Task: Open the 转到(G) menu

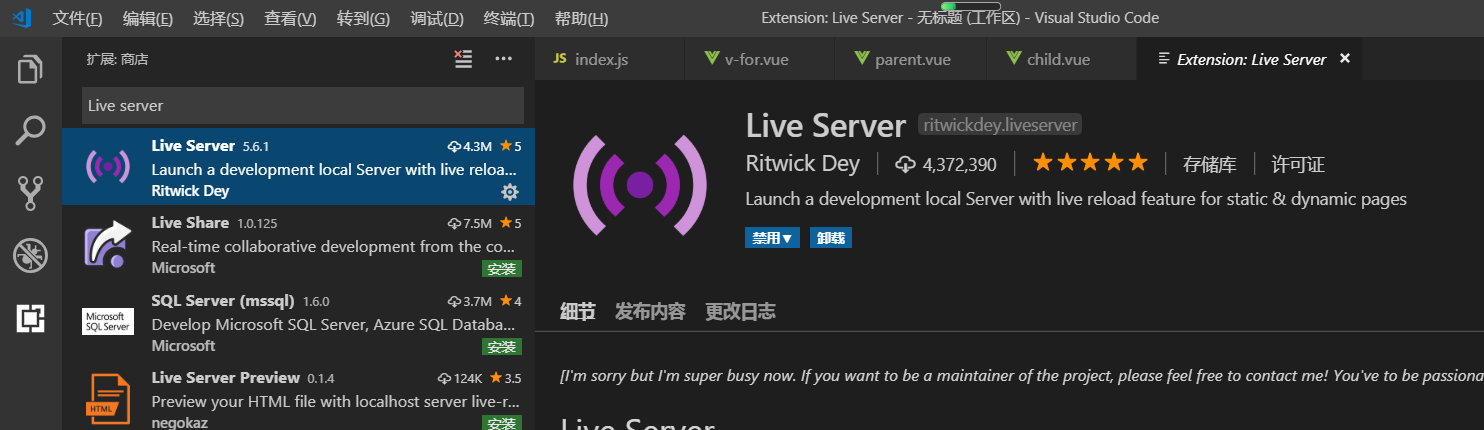Action: 363,18
